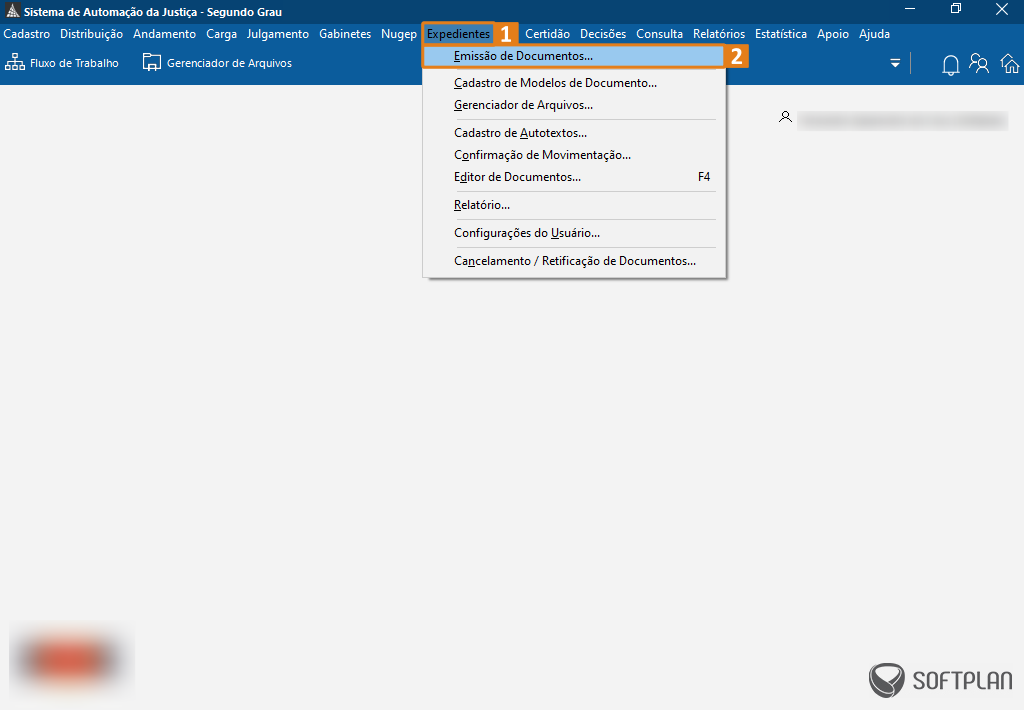Click Confirmação de Movimentação entry
This screenshot has height=710, width=1024.
pyautogui.click(x=542, y=155)
